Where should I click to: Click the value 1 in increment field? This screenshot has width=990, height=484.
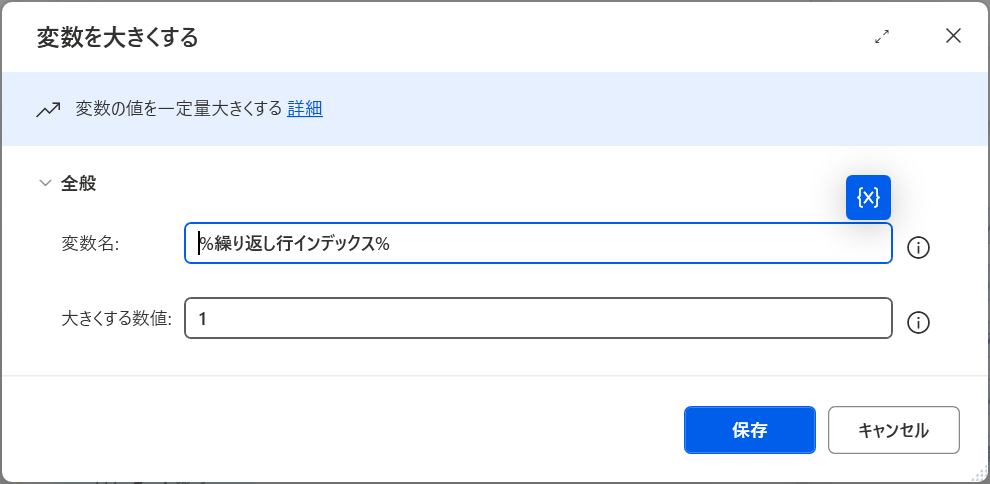coord(203,319)
